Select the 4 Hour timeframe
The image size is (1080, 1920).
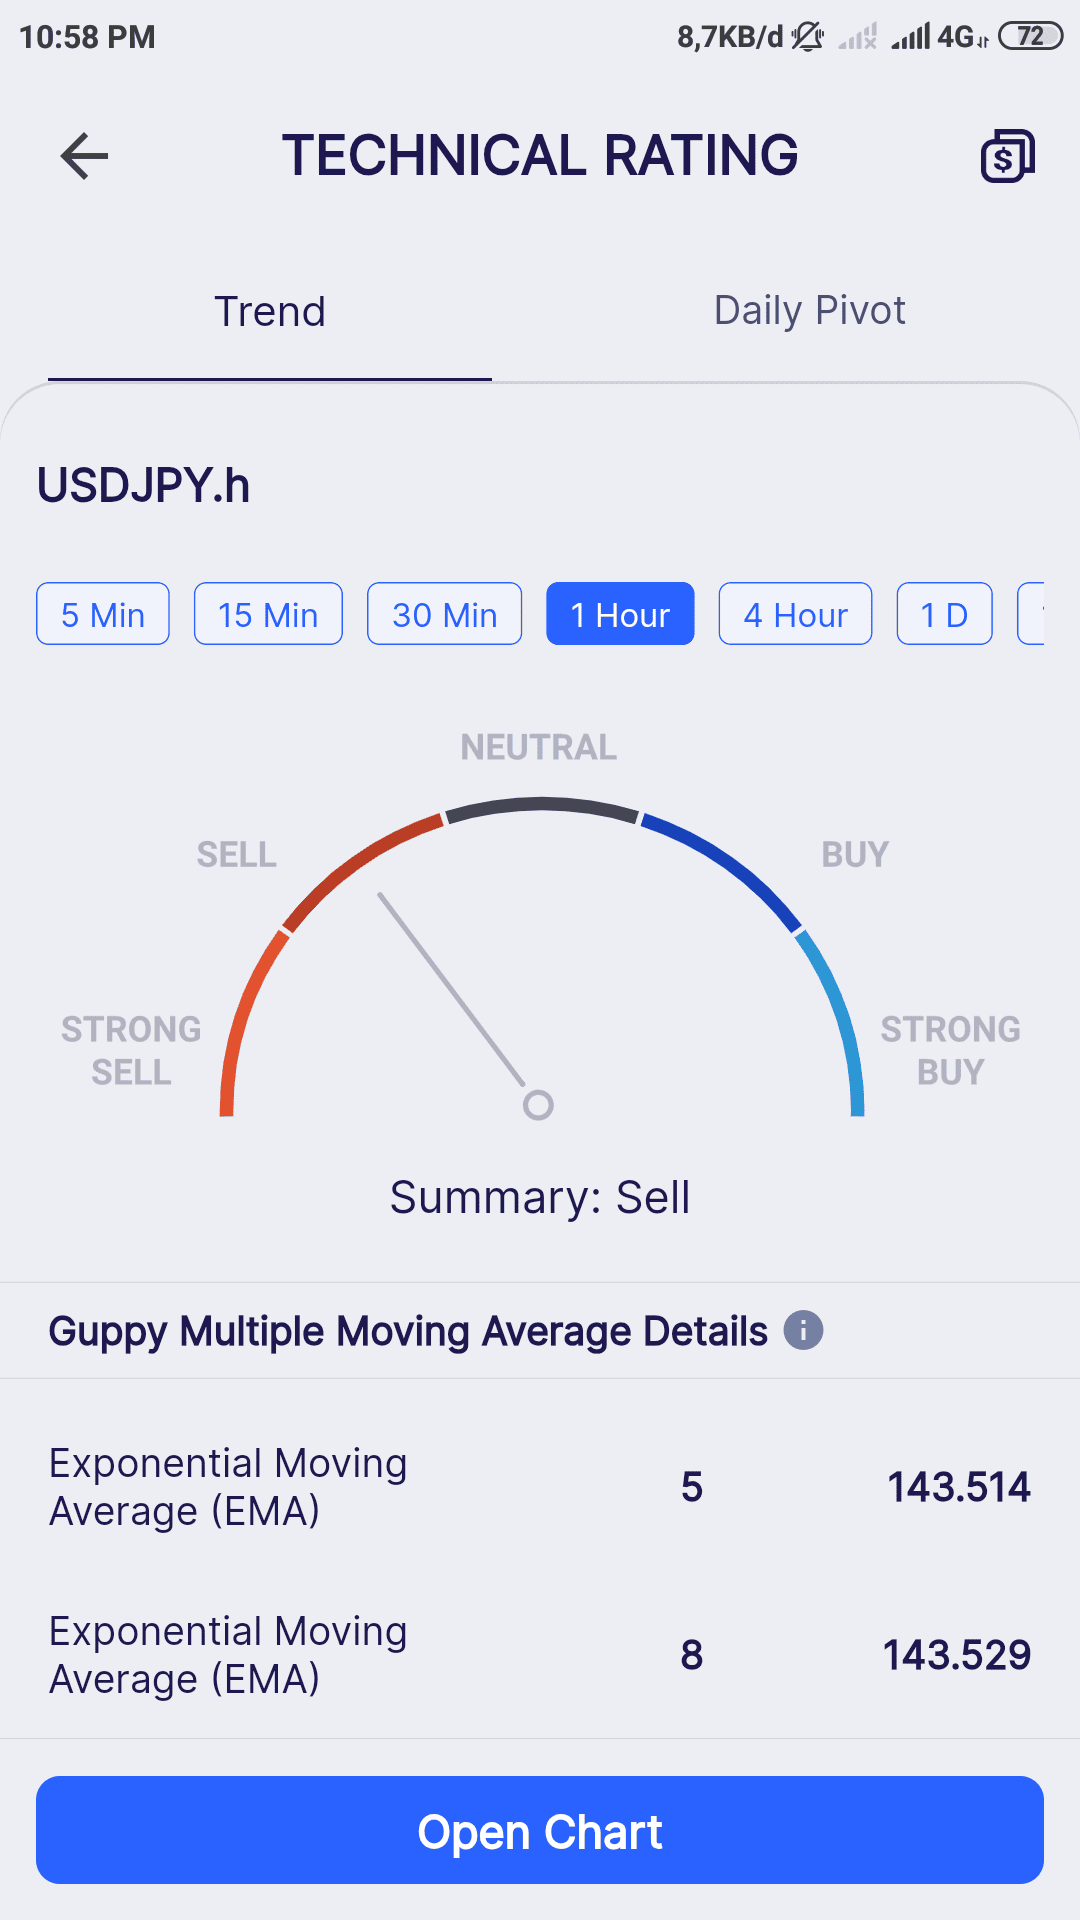tap(795, 614)
